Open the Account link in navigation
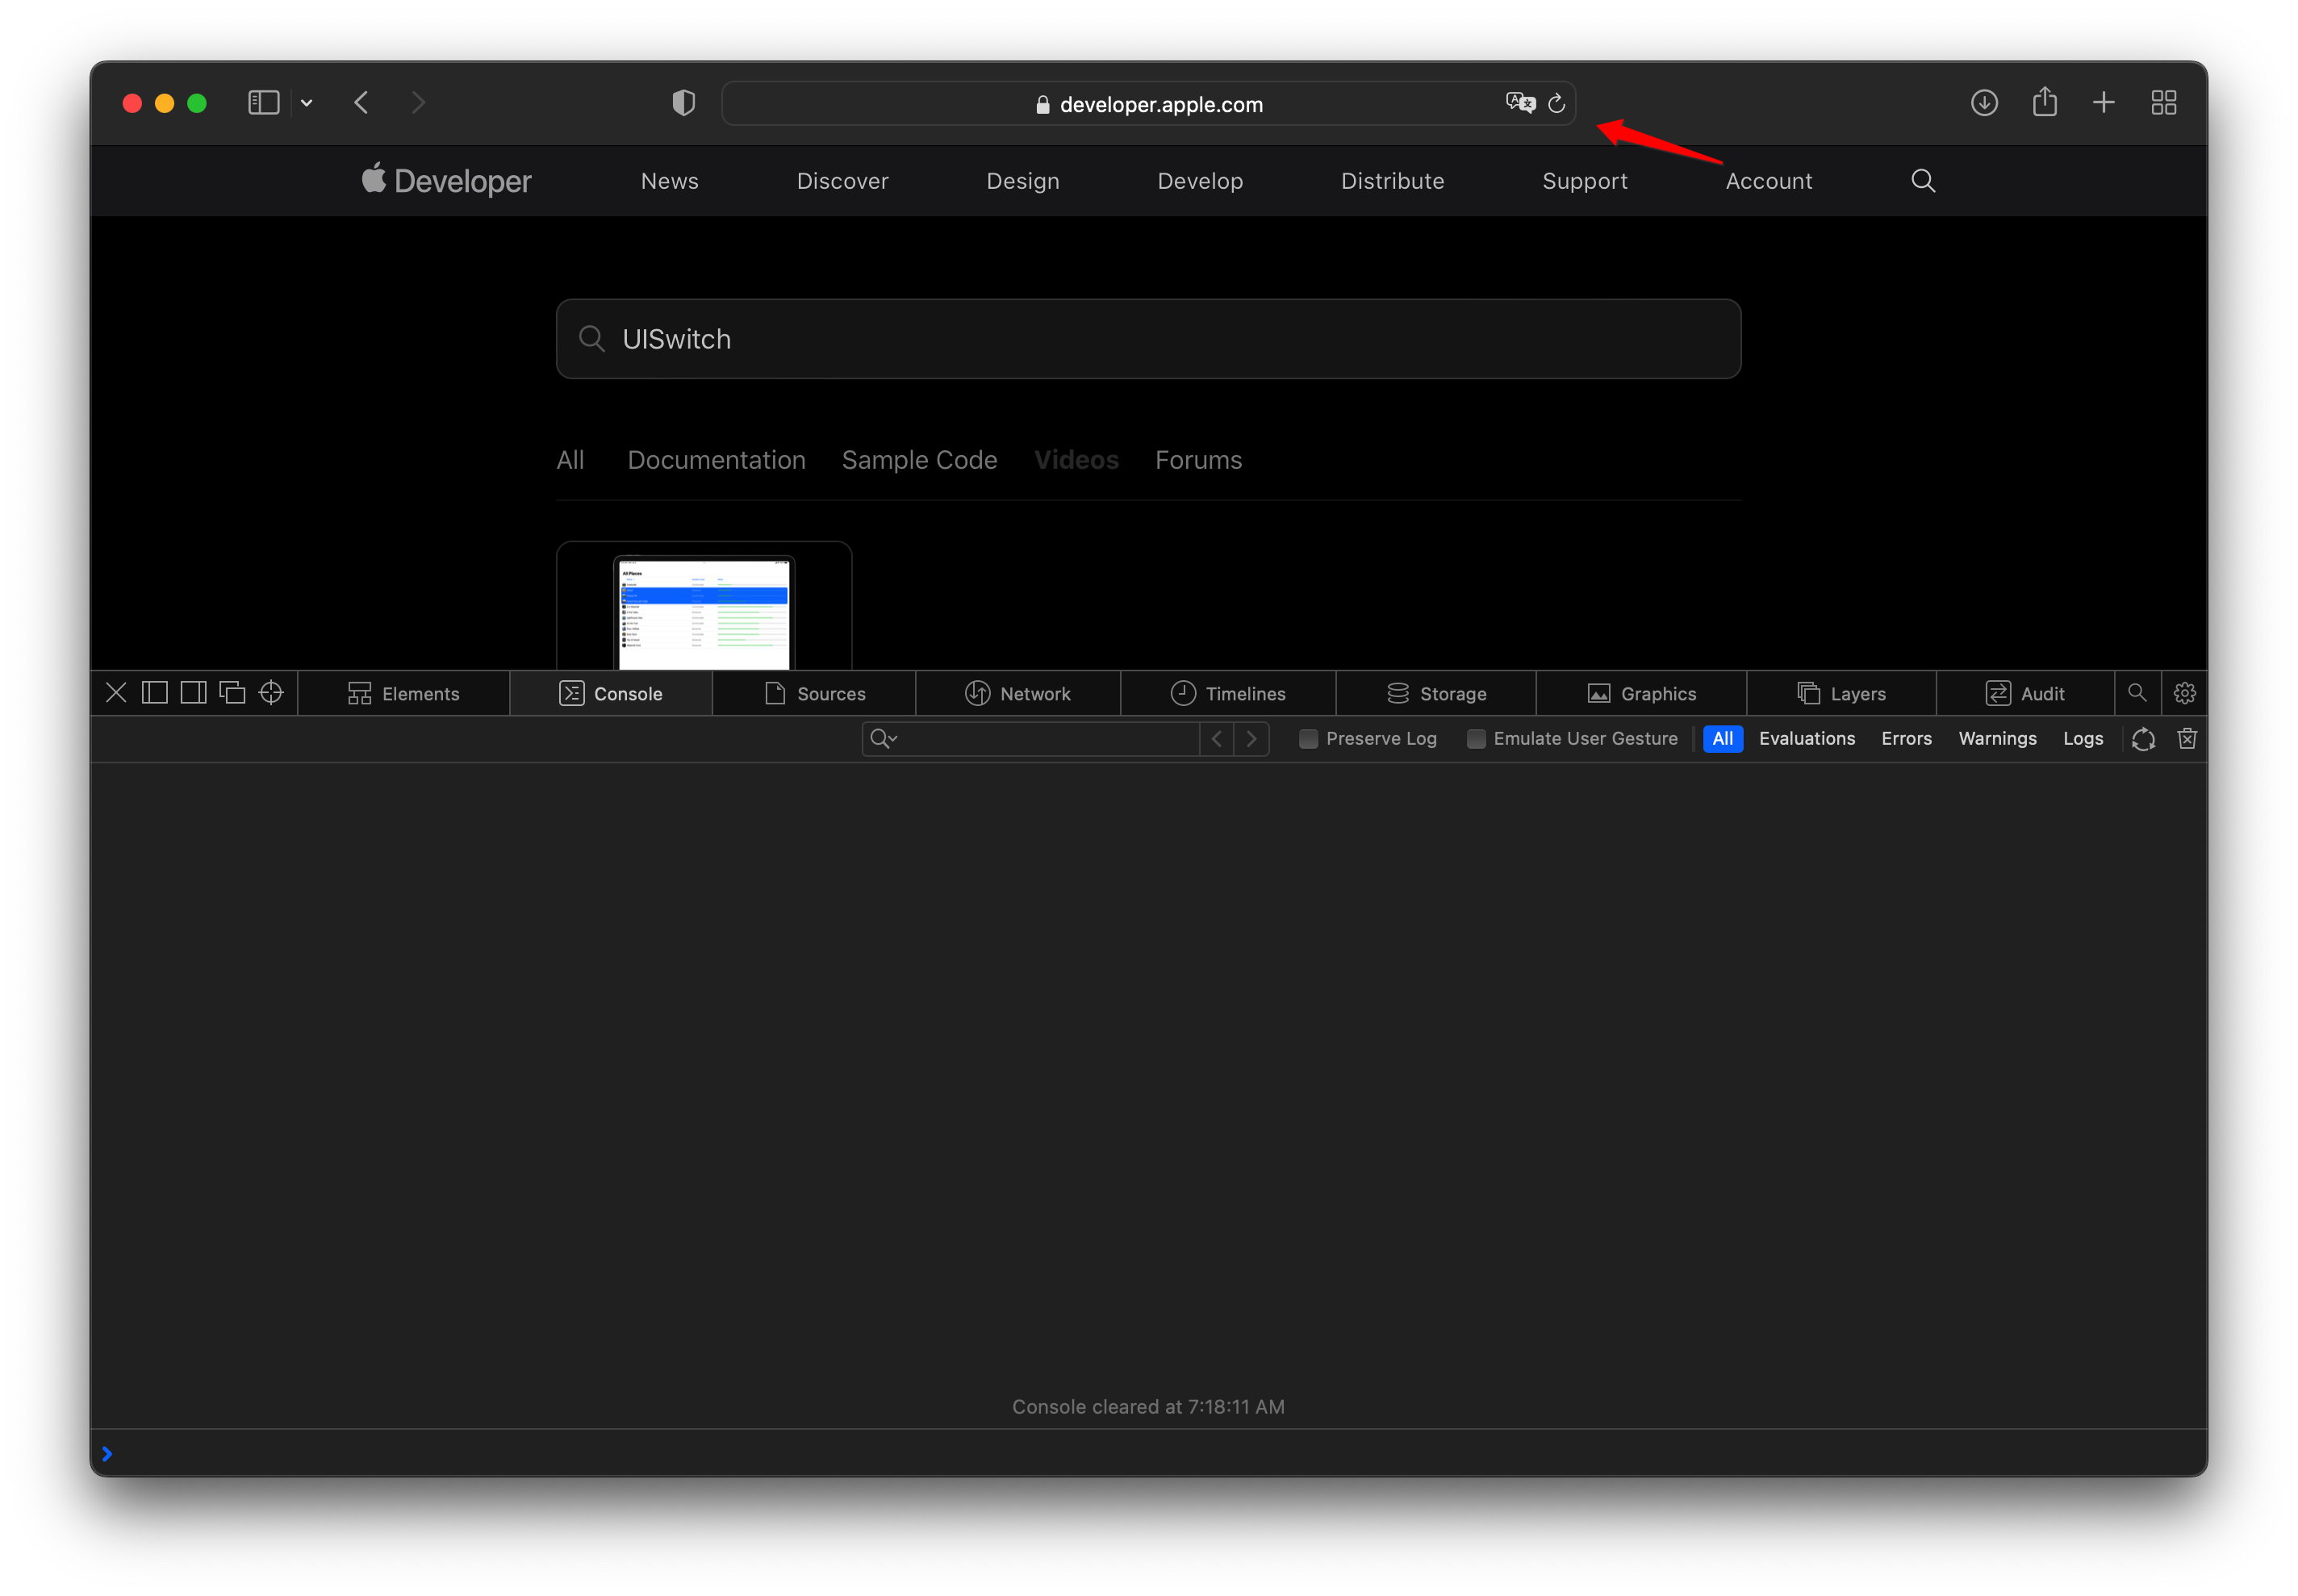 pos(1768,181)
